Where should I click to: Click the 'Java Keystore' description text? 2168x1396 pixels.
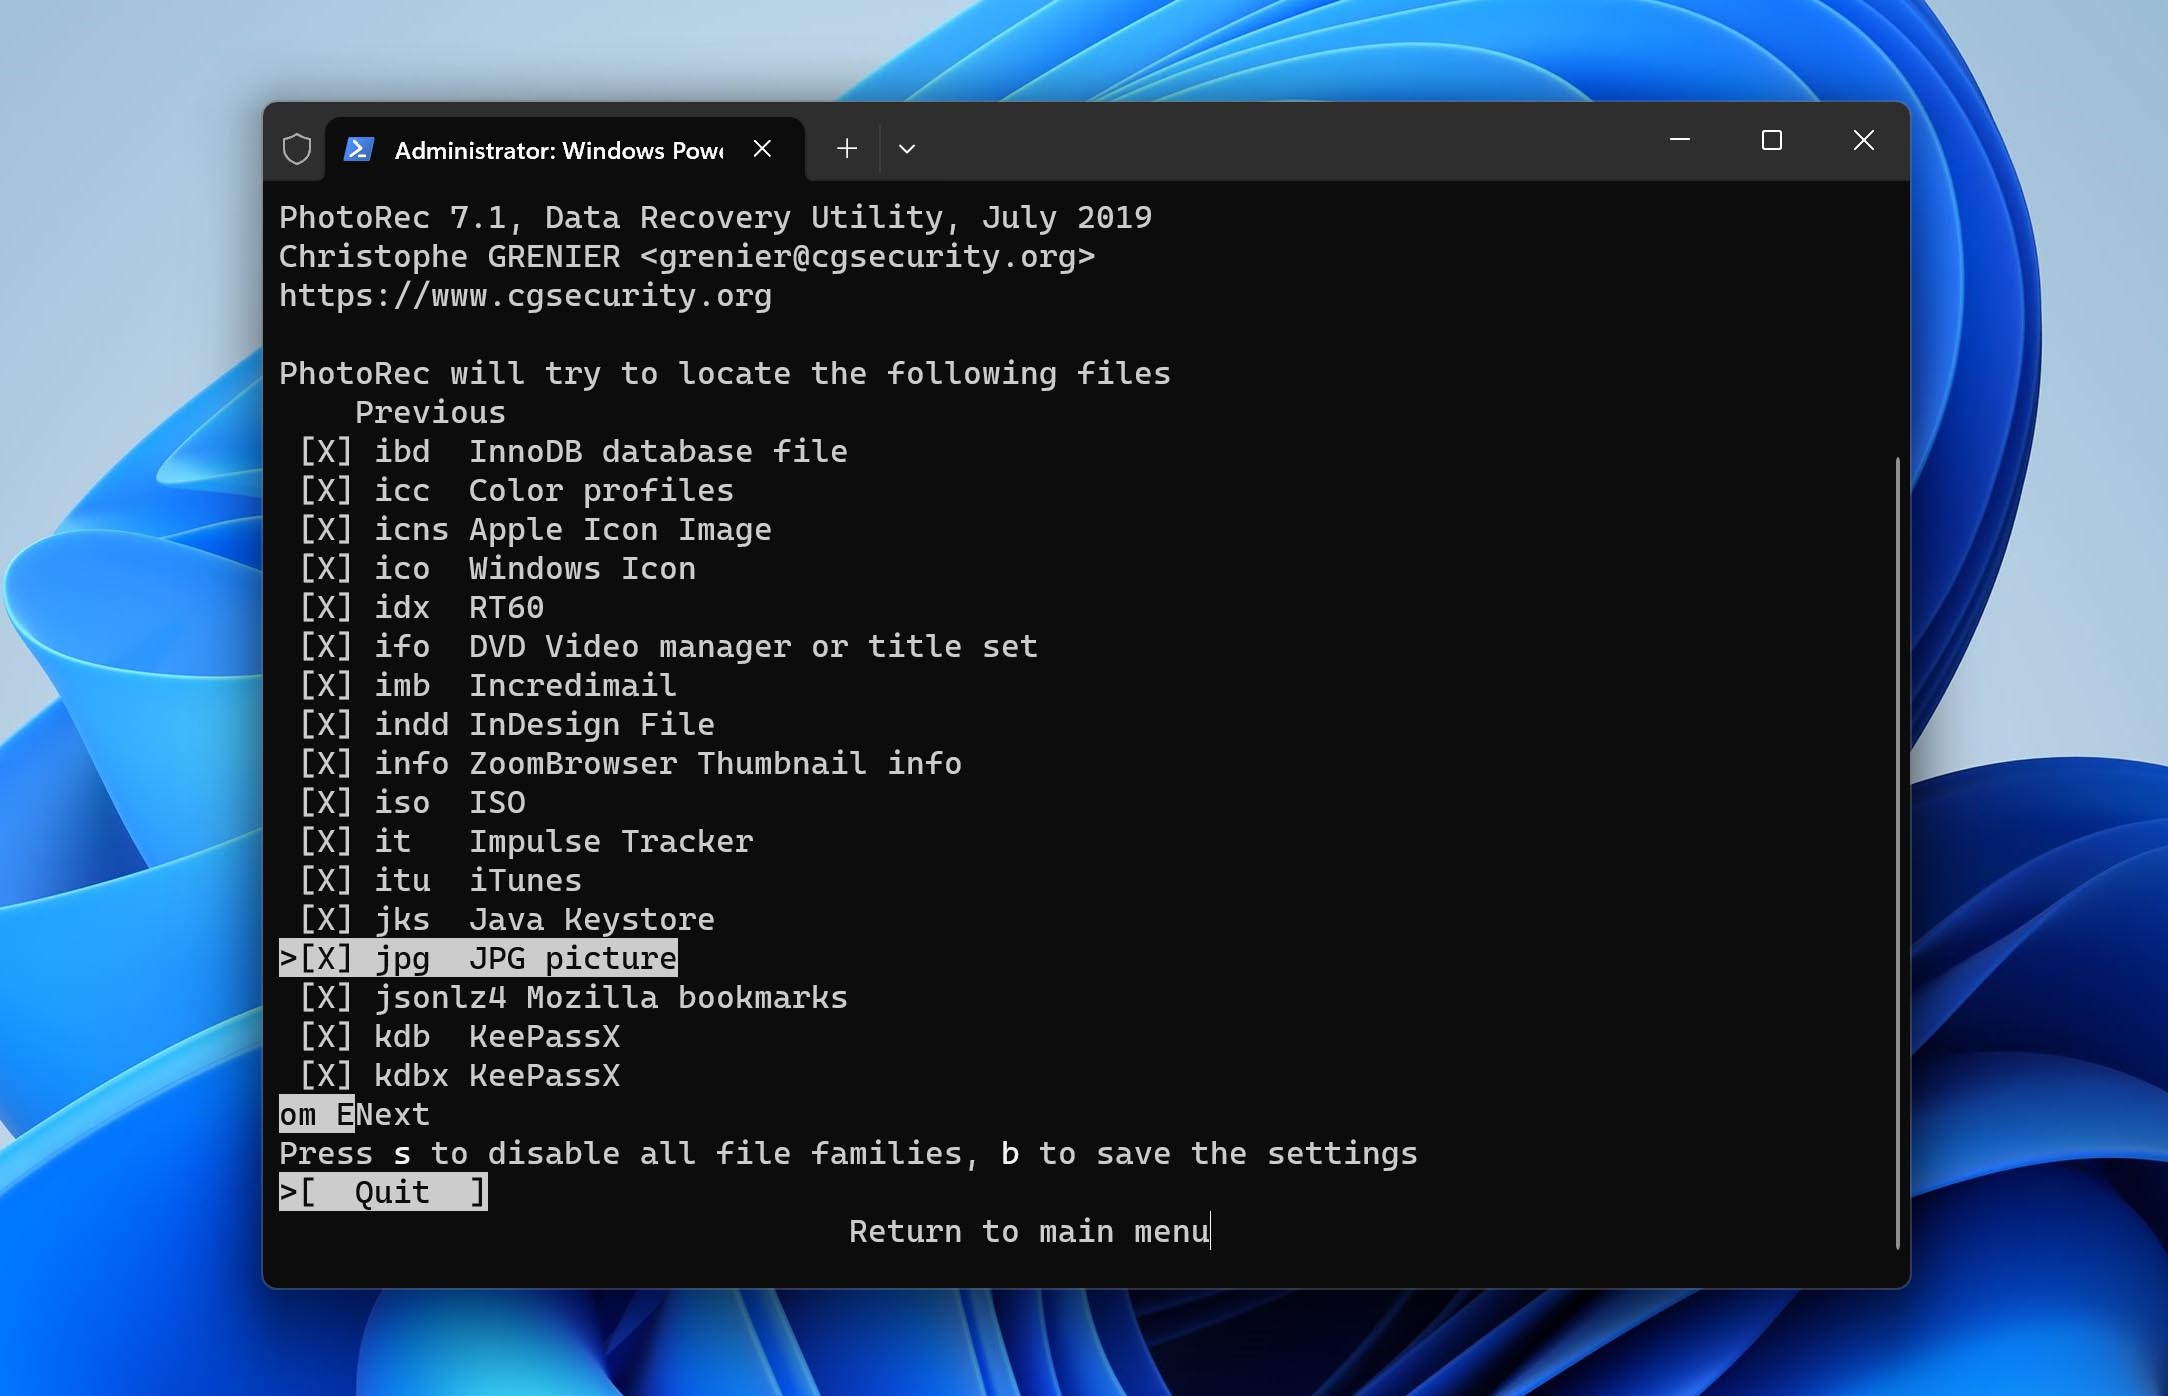click(x=592, y=919)
